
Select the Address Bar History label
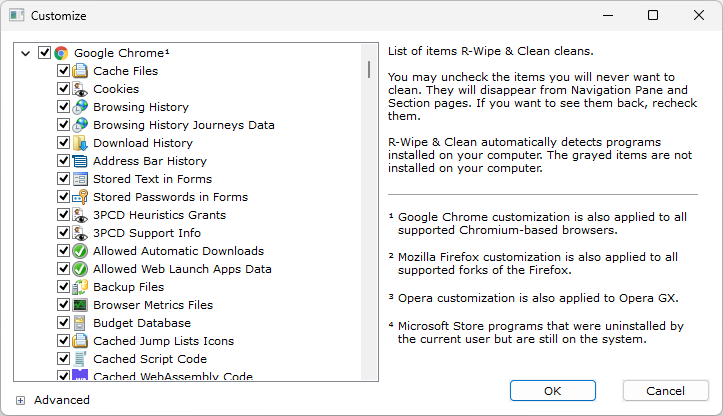(x=150, y=161)
